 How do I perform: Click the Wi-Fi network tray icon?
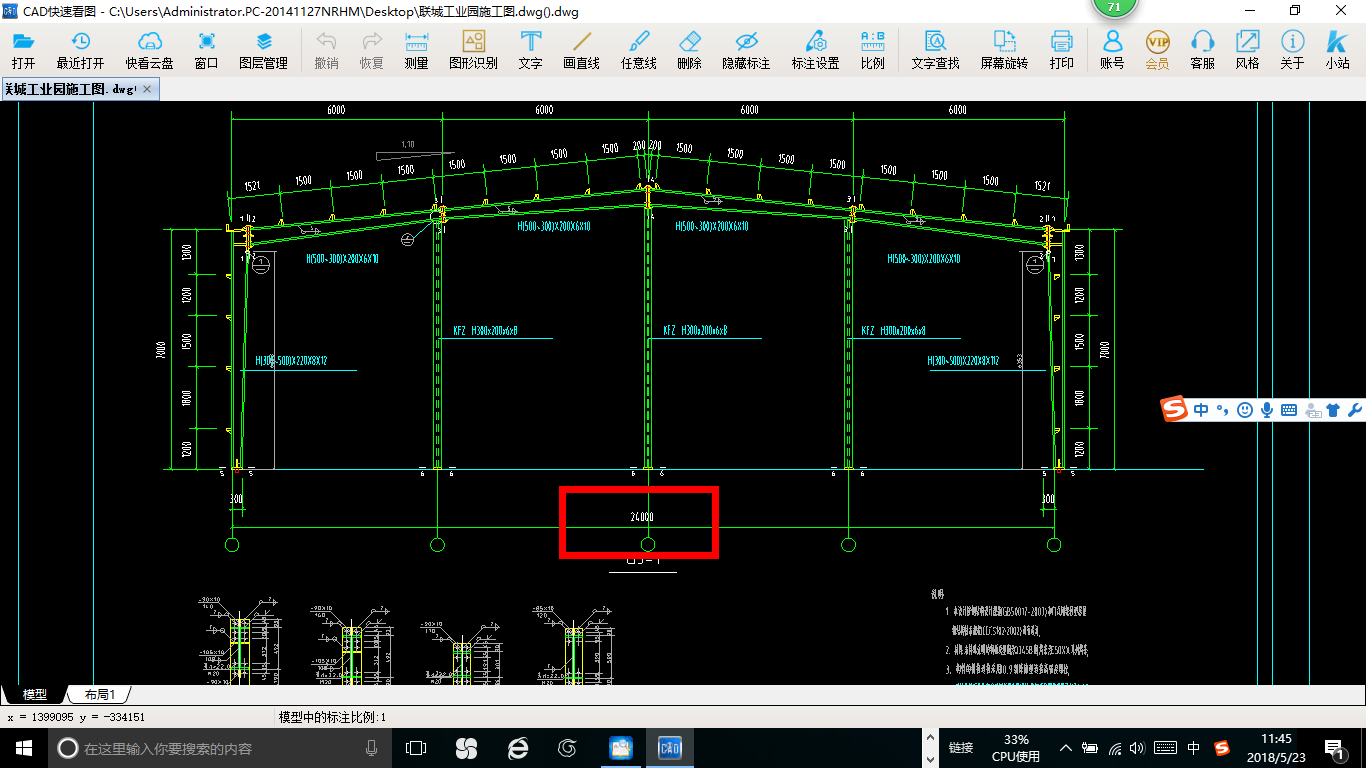click(x=1116, y=748)
